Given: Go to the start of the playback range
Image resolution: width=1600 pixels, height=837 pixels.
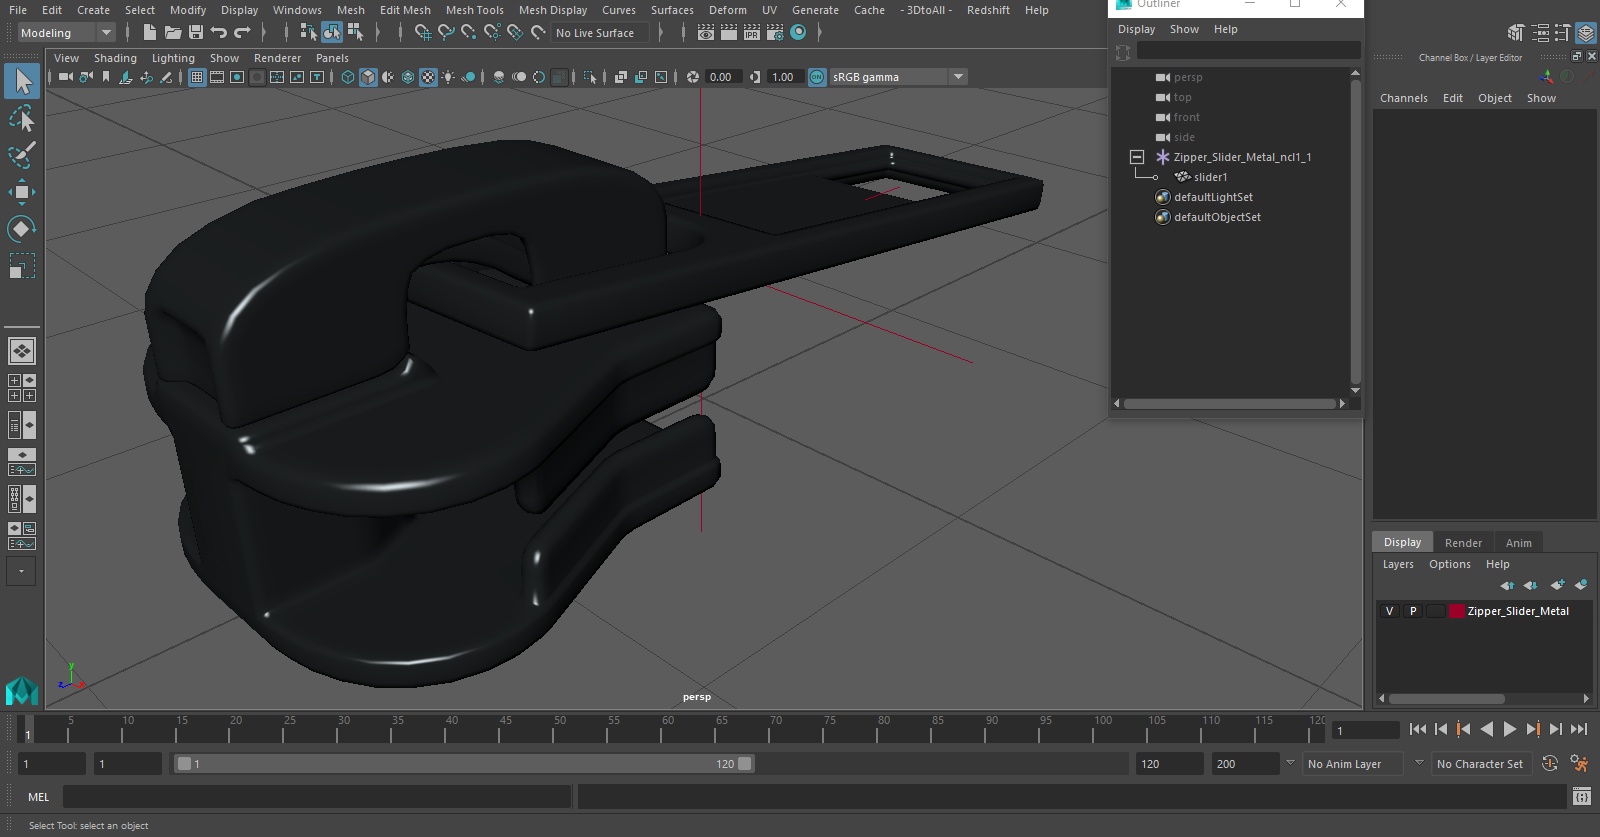Looking at the screenshot, I should point(1417,730).
